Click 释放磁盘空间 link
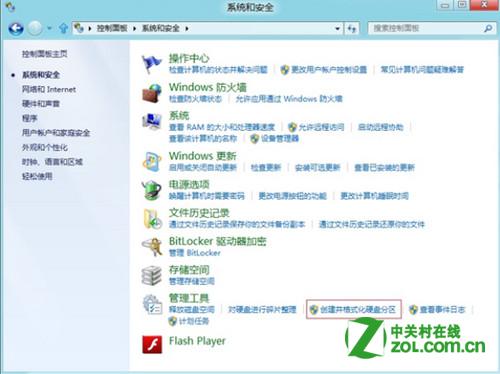The width and height of the screenshot is (500, 374). coord(192,310)
